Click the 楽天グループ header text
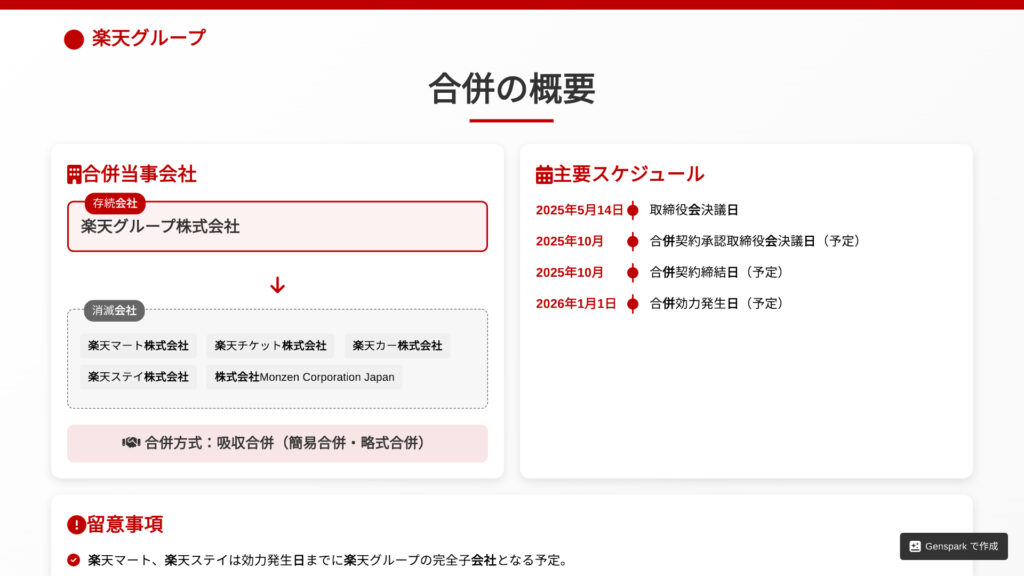This screenshot has height=576, width=1024. [x=149, y=38]
